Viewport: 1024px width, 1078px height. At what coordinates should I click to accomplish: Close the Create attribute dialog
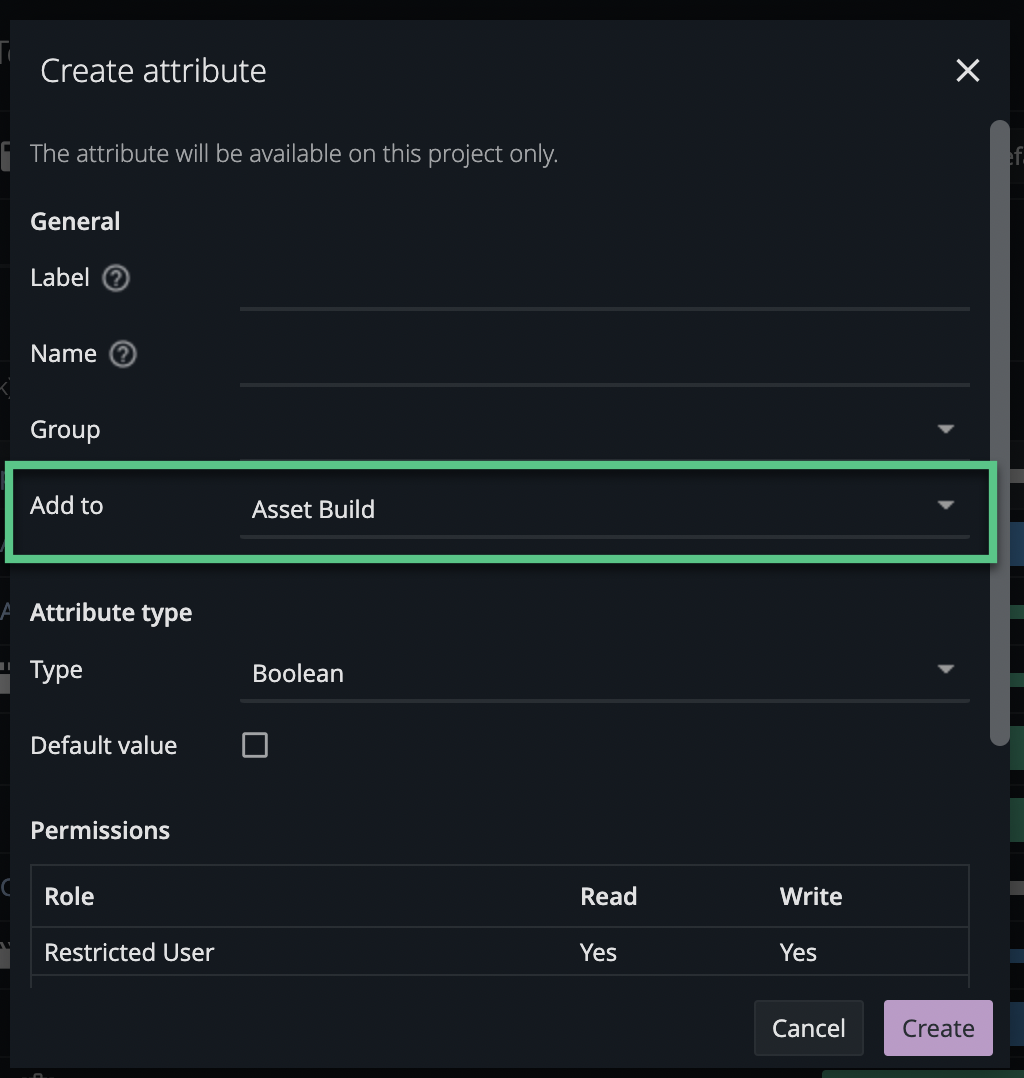(967, 70)
